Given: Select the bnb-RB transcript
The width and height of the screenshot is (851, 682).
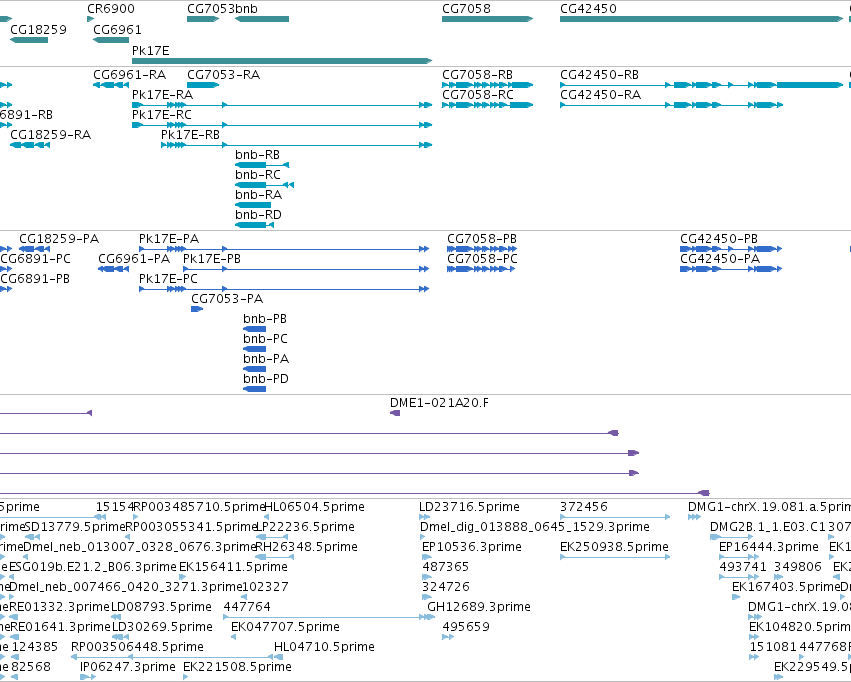Looking at the screenshot, I should (x=262, y=165).
